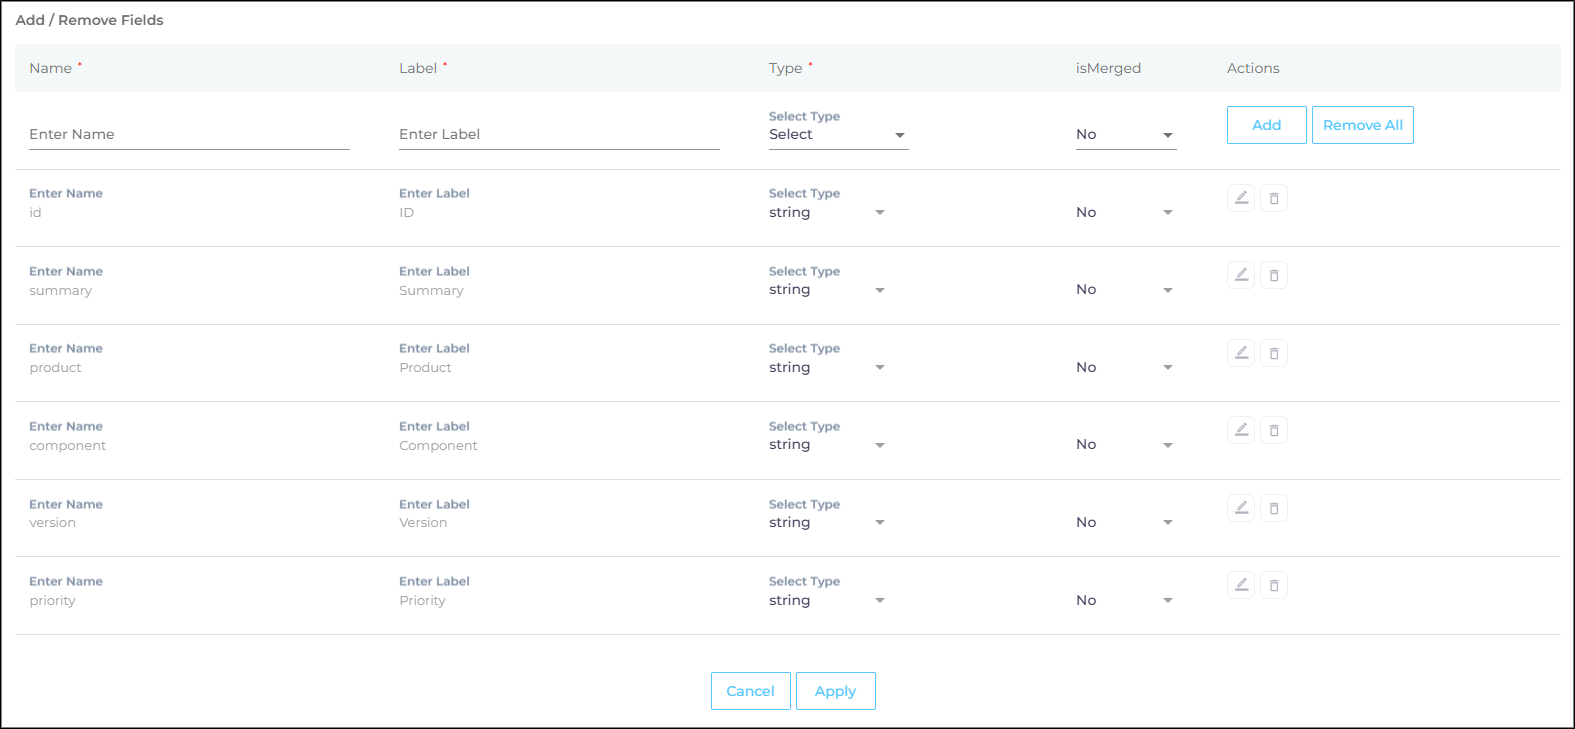Remove the version field using trash icon
The image size is (1575, 729).
(1274, 508)
